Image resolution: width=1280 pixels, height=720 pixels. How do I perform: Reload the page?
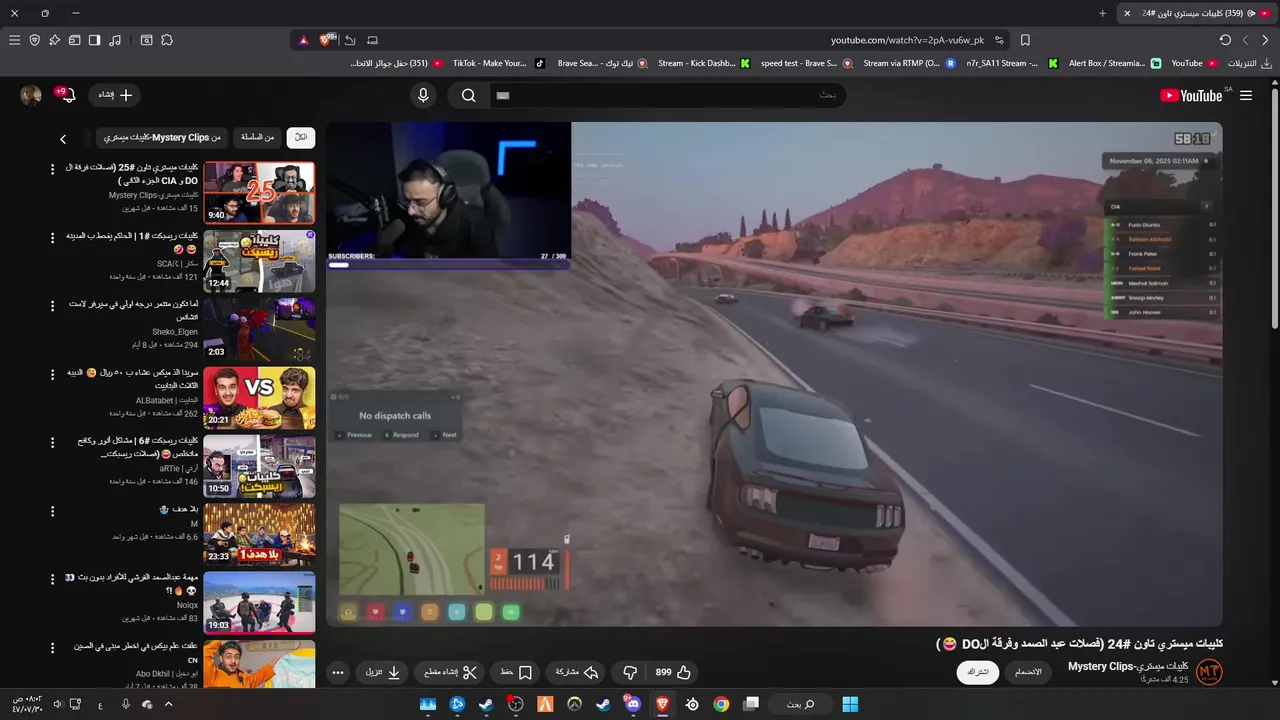[1225, 40]
